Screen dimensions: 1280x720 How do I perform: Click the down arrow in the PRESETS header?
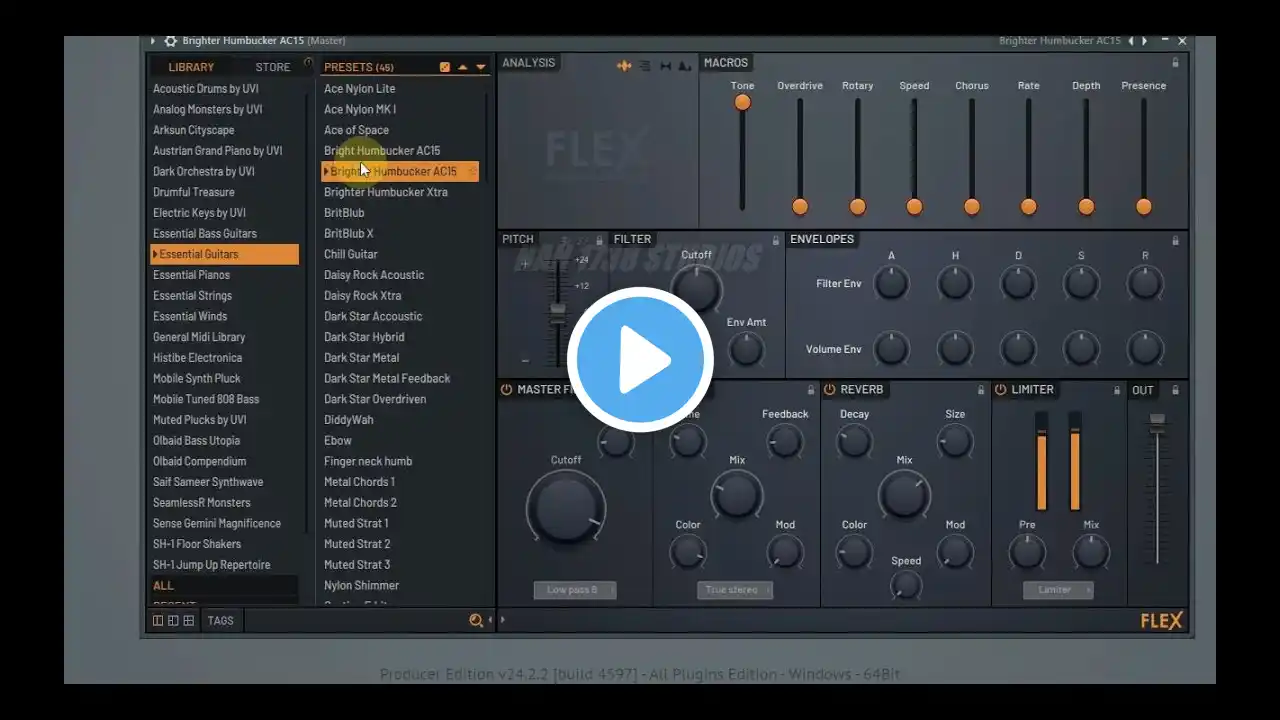(480, 67)
